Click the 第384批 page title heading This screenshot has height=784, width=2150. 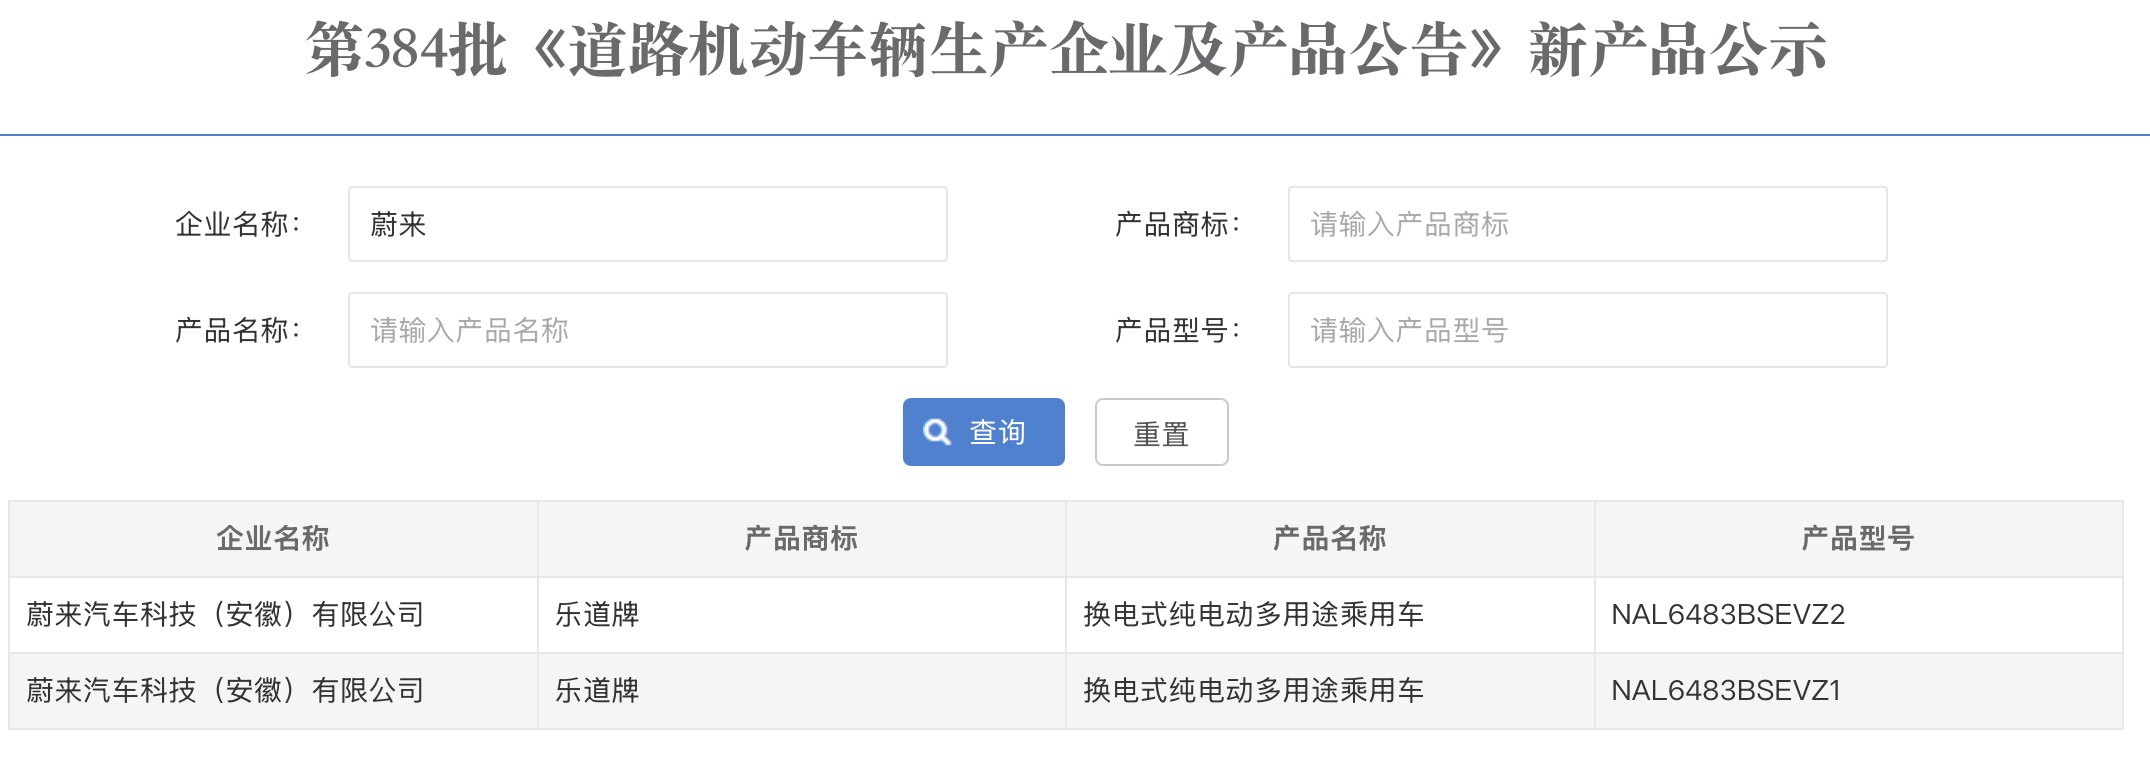1066,50
